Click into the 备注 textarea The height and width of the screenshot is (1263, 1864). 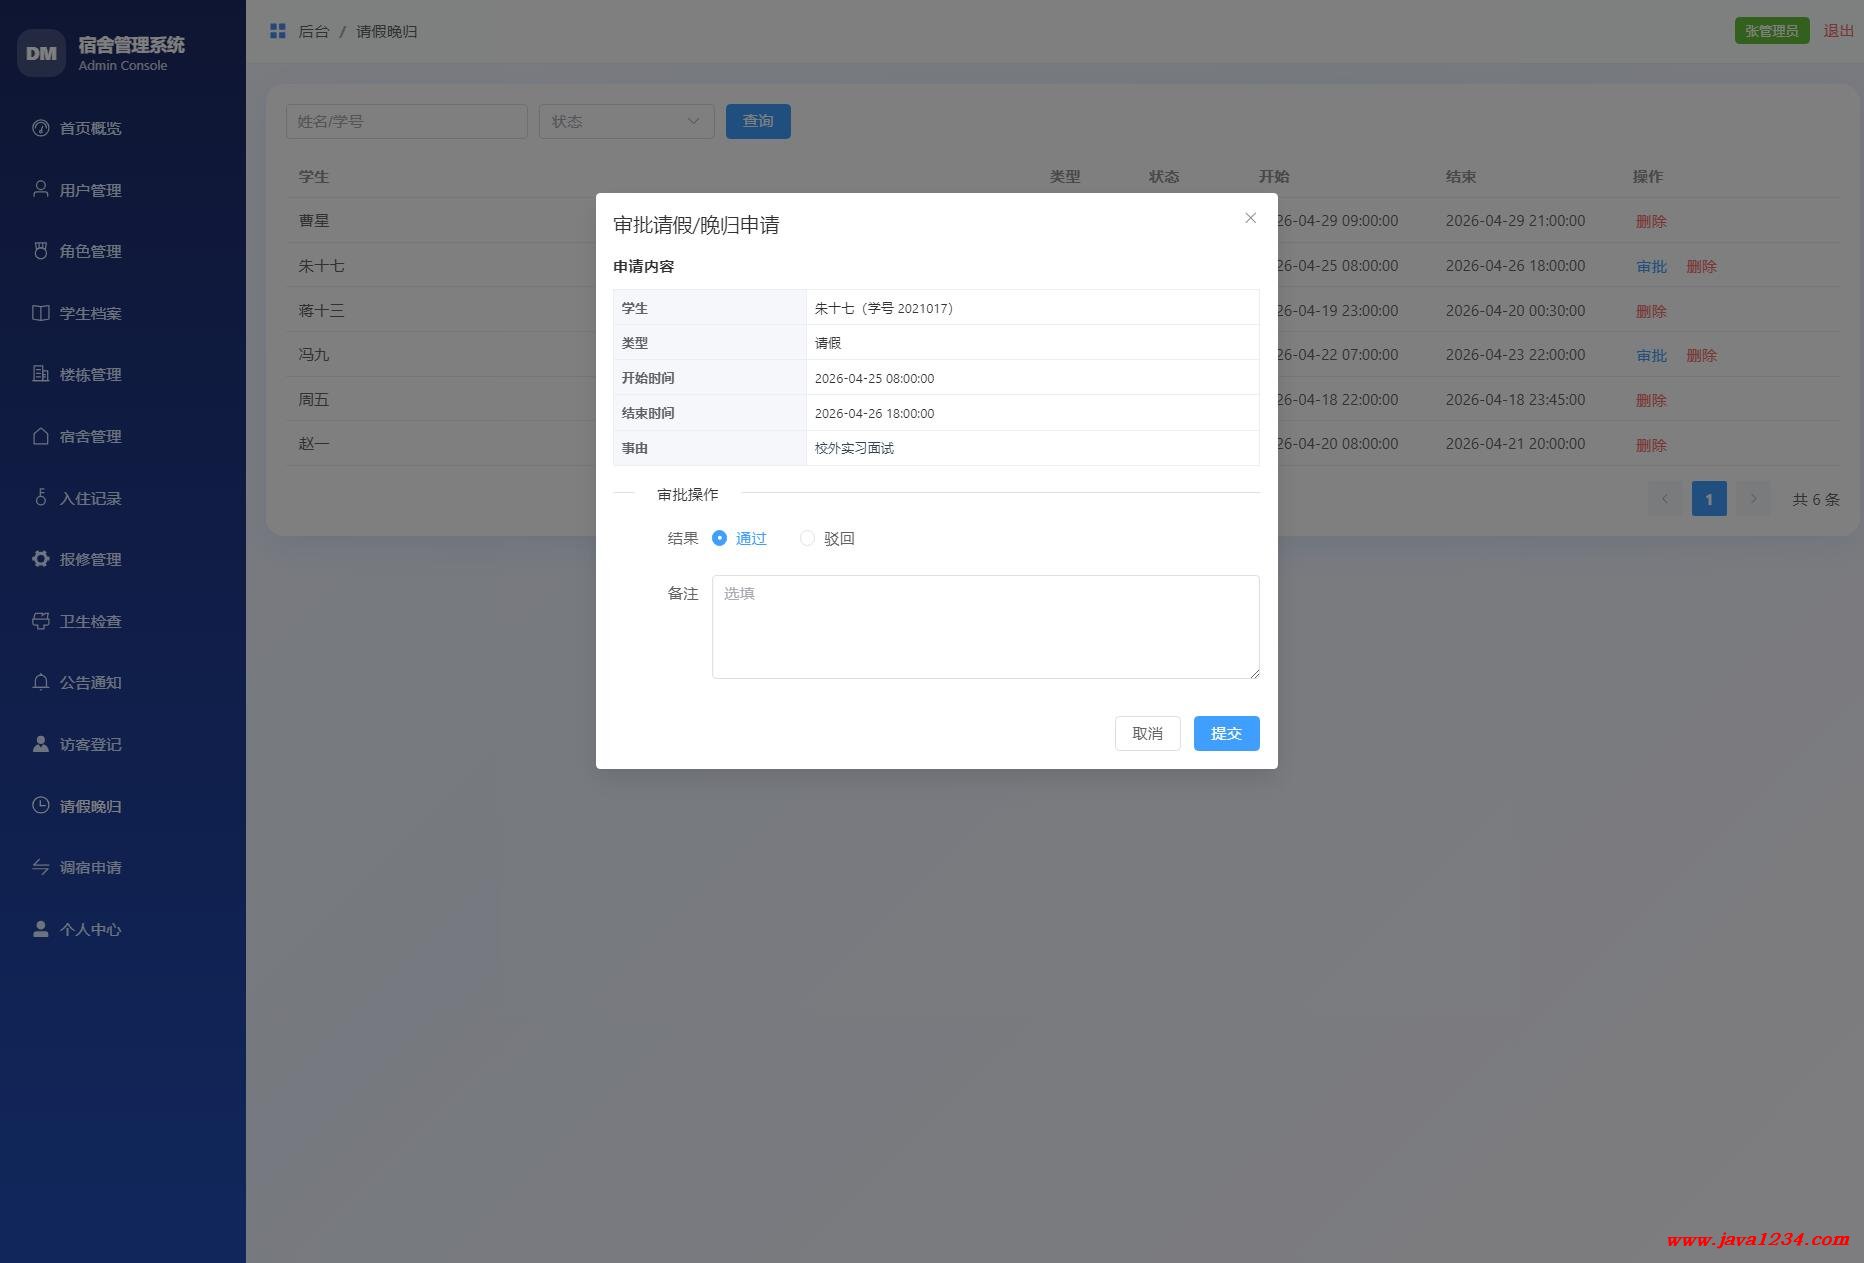[985, 627]
